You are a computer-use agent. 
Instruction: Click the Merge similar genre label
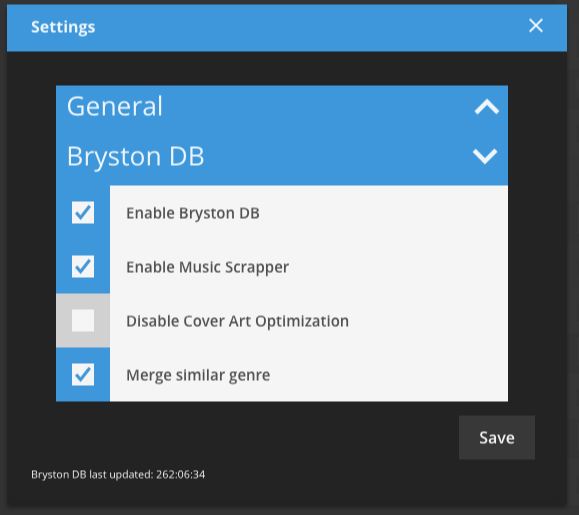coord(198,375)
